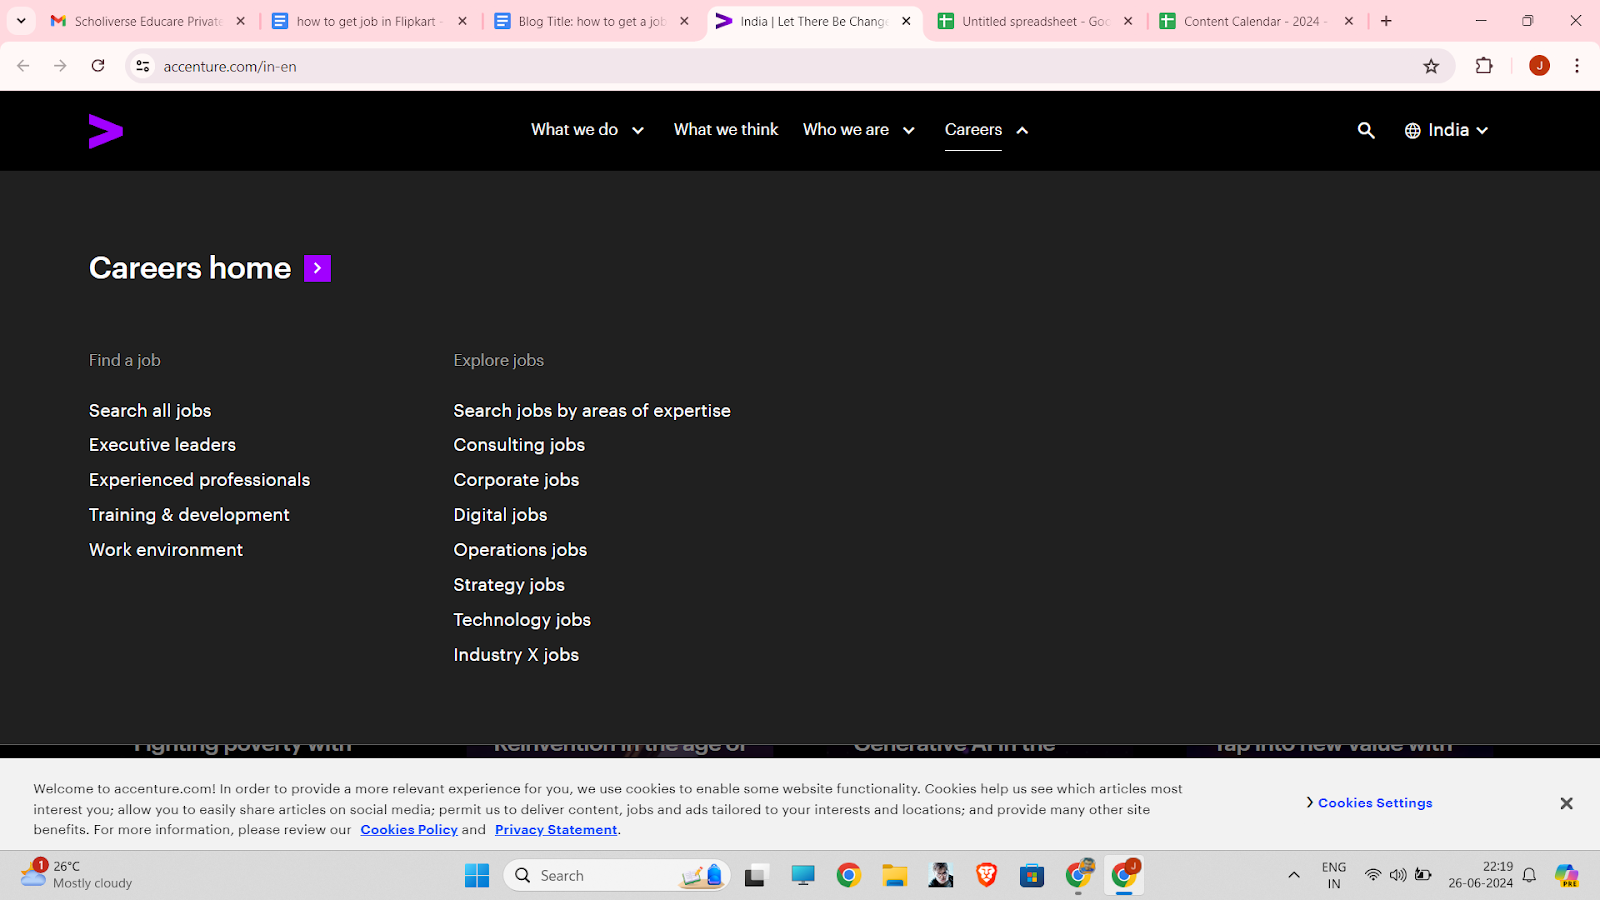View site information icon in address bar
The width and height of the screenshot is (1600, 900).
tap(143, 66)
